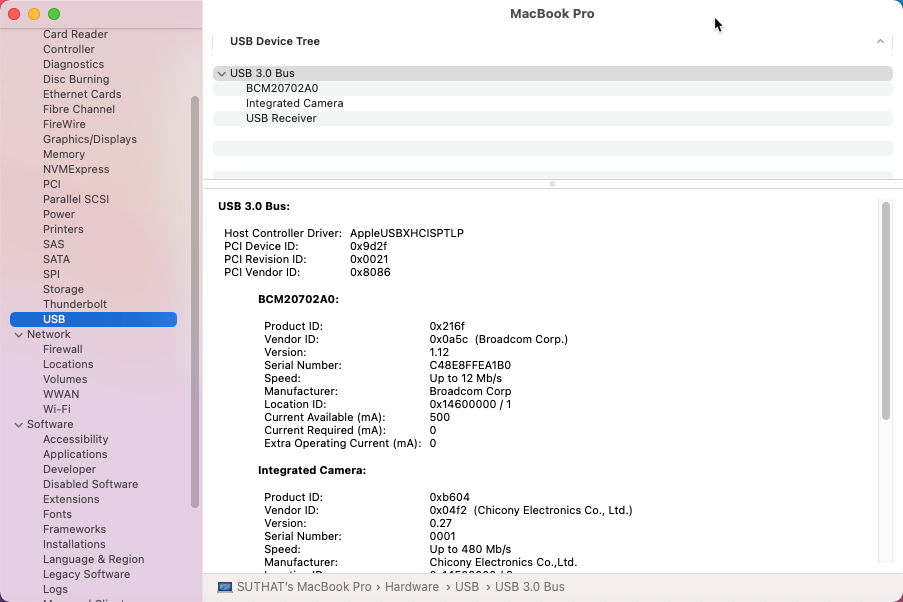Open Locations under Network

point(68,364)
